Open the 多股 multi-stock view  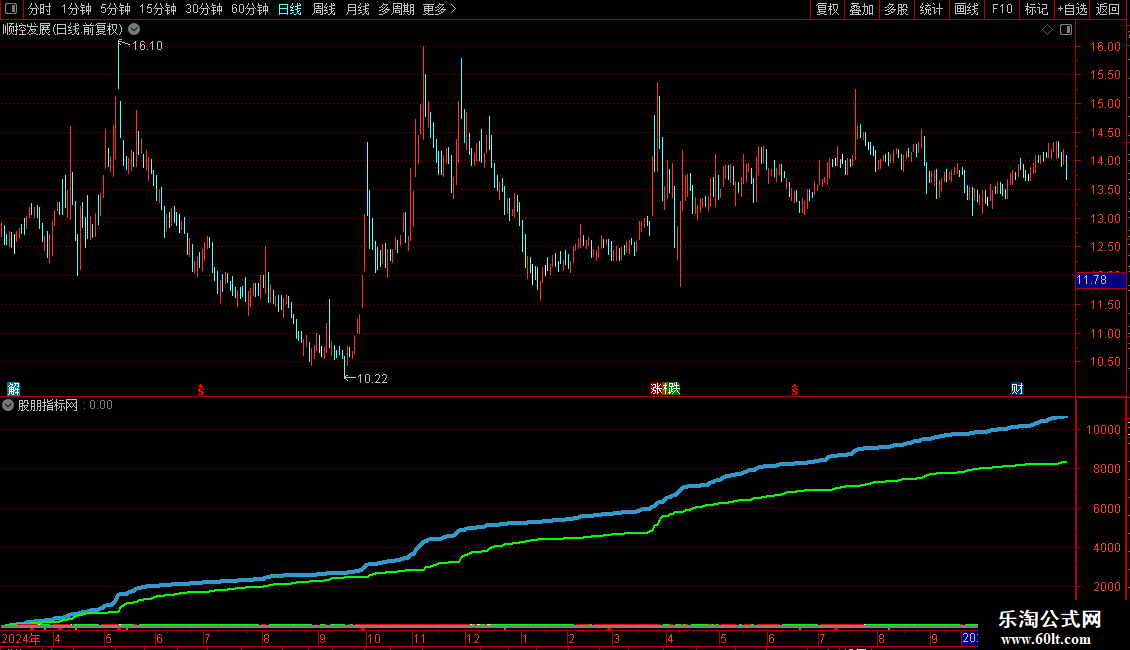tap(896, 9)
